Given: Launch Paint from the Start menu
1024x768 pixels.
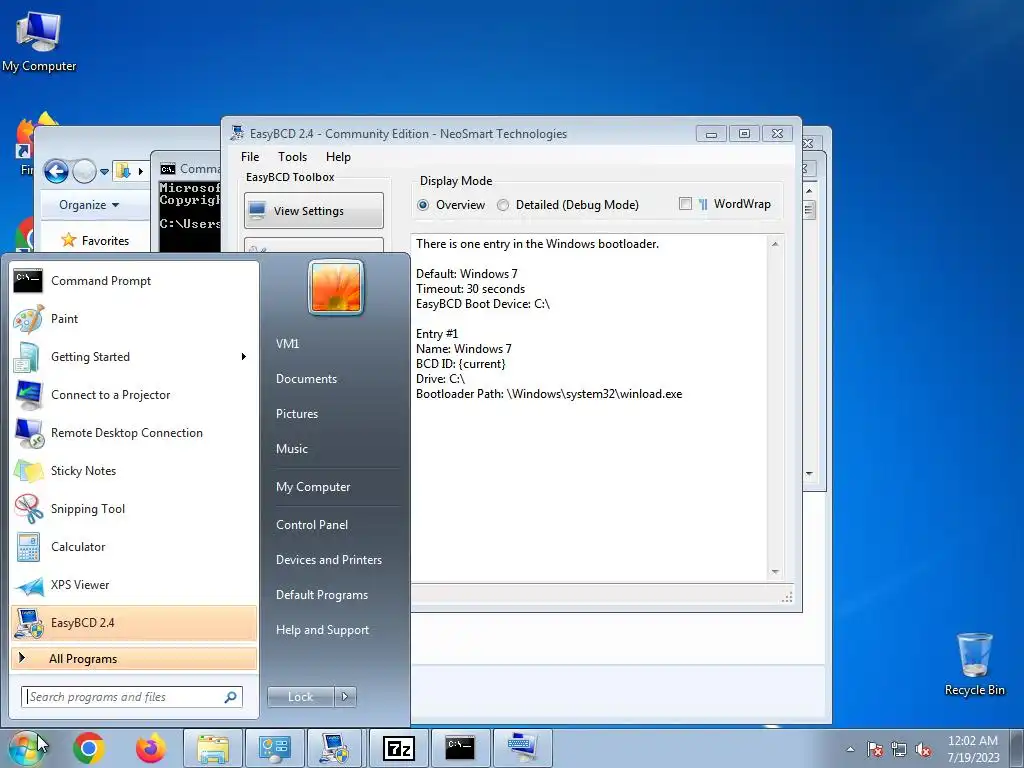Looking at the screenshot, I should (134, 319).
